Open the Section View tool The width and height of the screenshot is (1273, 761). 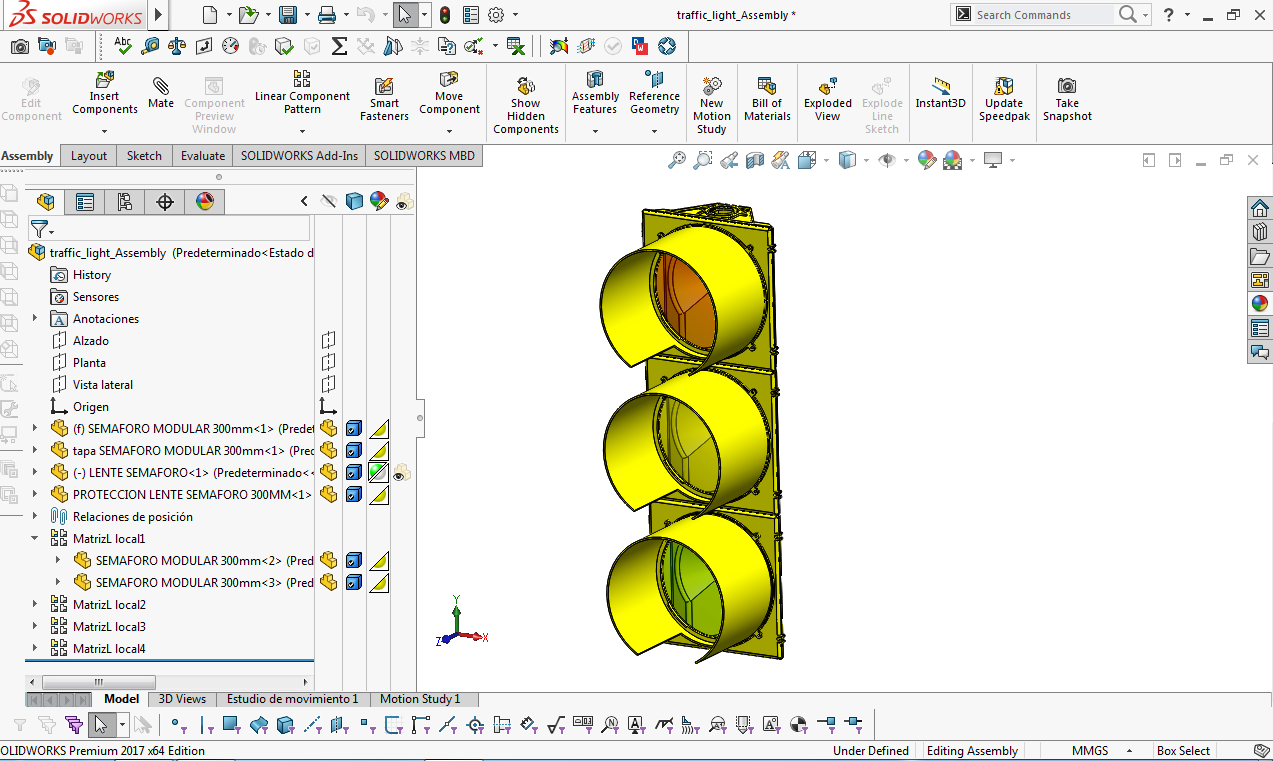pos(754,160)
